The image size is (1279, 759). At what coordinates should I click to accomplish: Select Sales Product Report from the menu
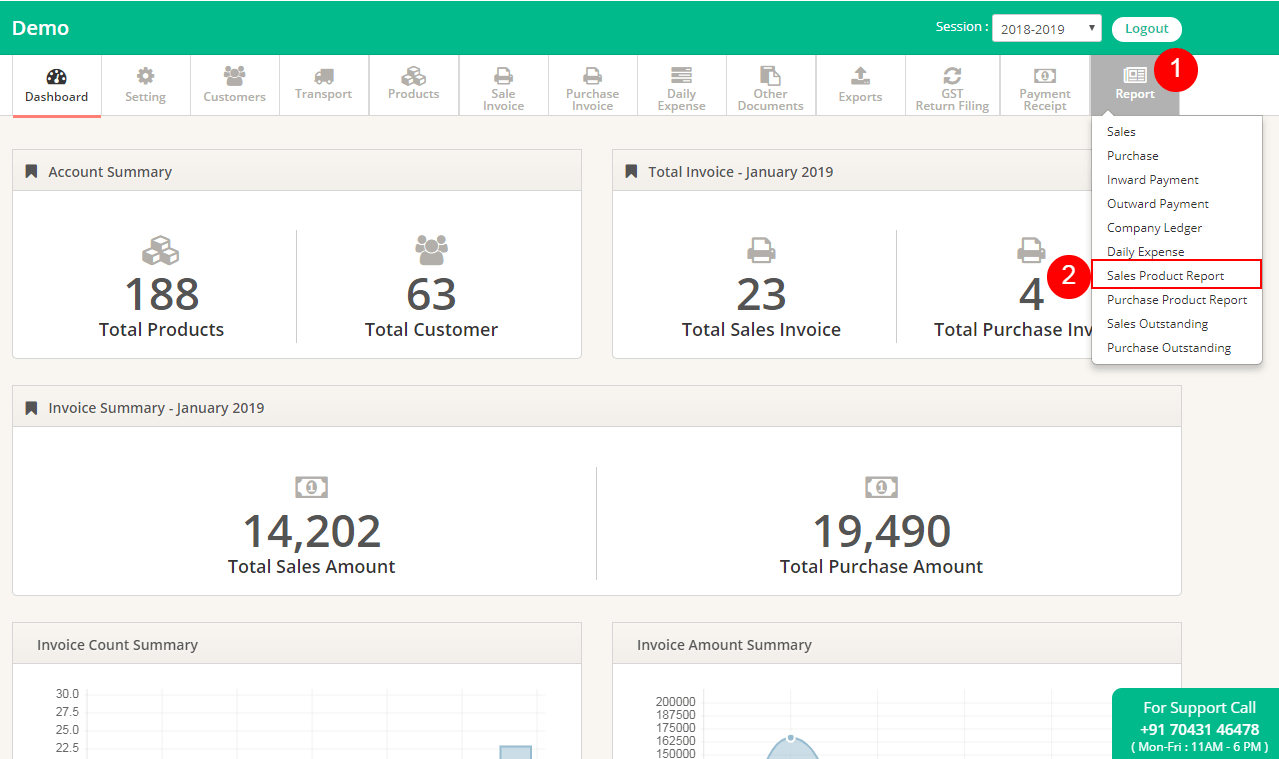pos(1166,275)
